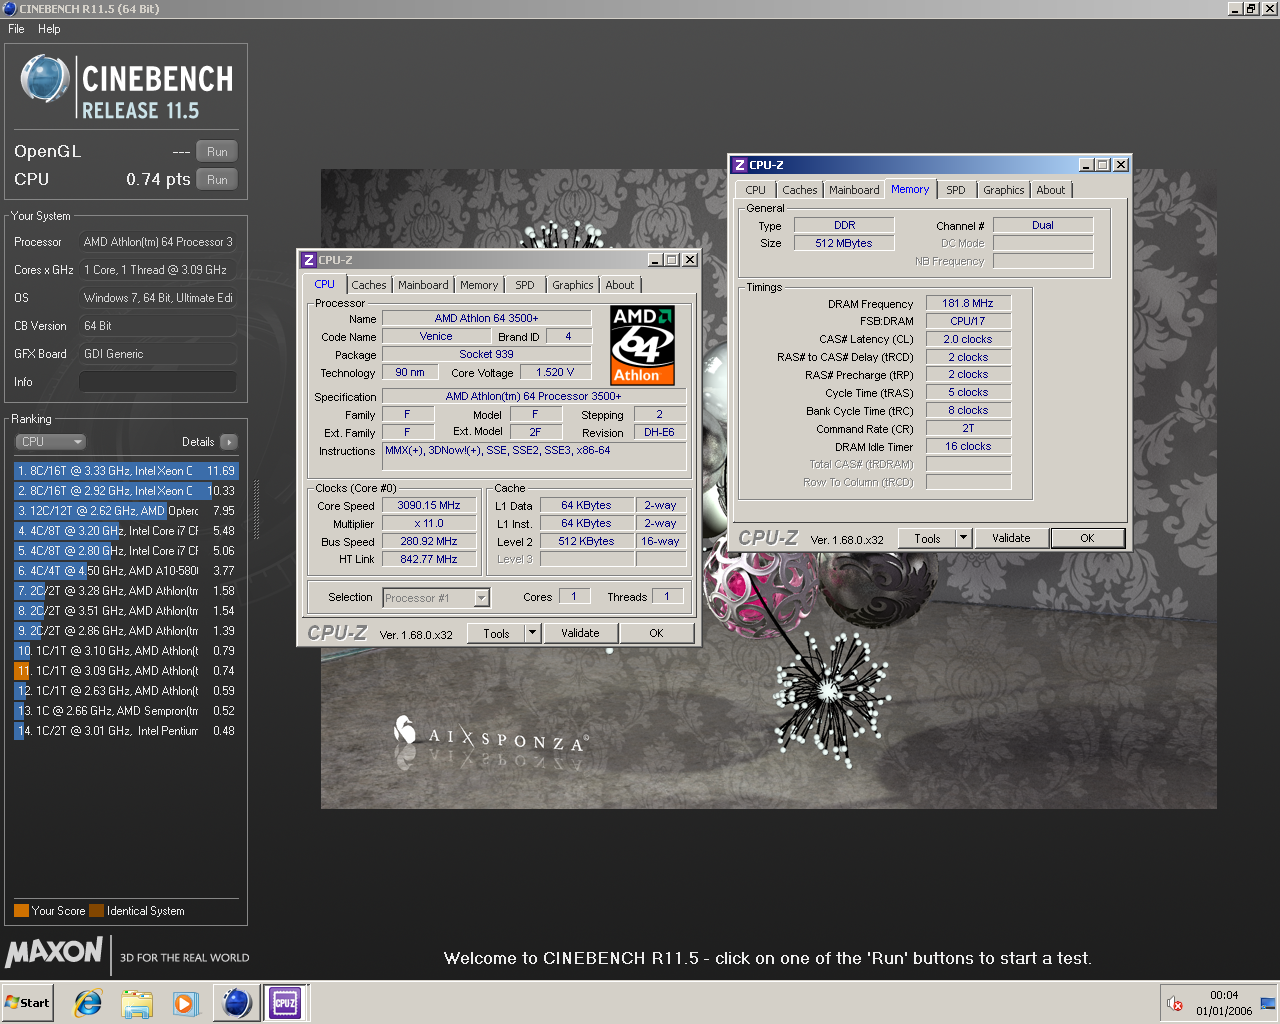Click Tools button in CPU-Z CPU window
The height and width of the screenshot is (1024, 1280).
pyautogui.click(x=496, y=633)
